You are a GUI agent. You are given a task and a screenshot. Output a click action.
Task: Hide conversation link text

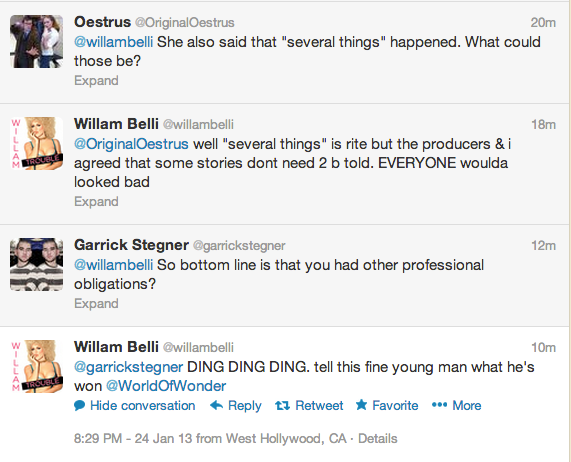pos(142,406)
